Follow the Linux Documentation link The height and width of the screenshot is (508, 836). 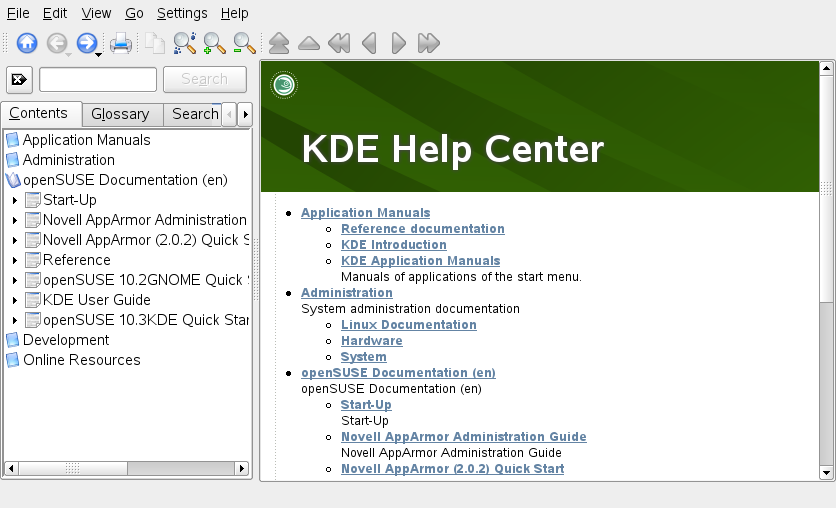[408, 325]
